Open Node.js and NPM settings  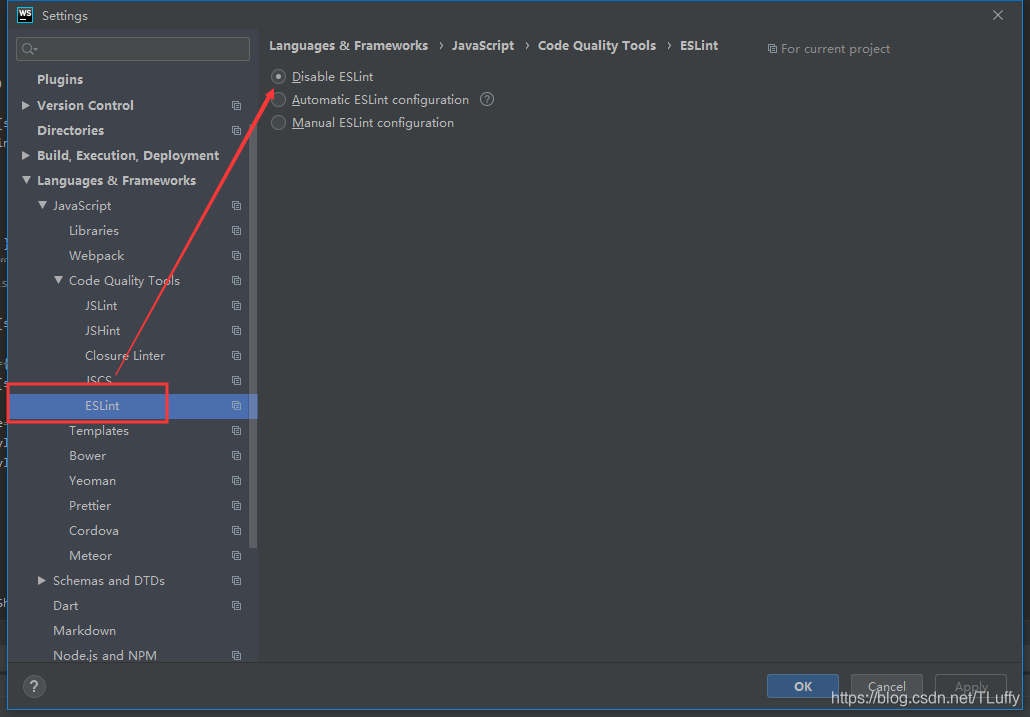coord(105,655)
